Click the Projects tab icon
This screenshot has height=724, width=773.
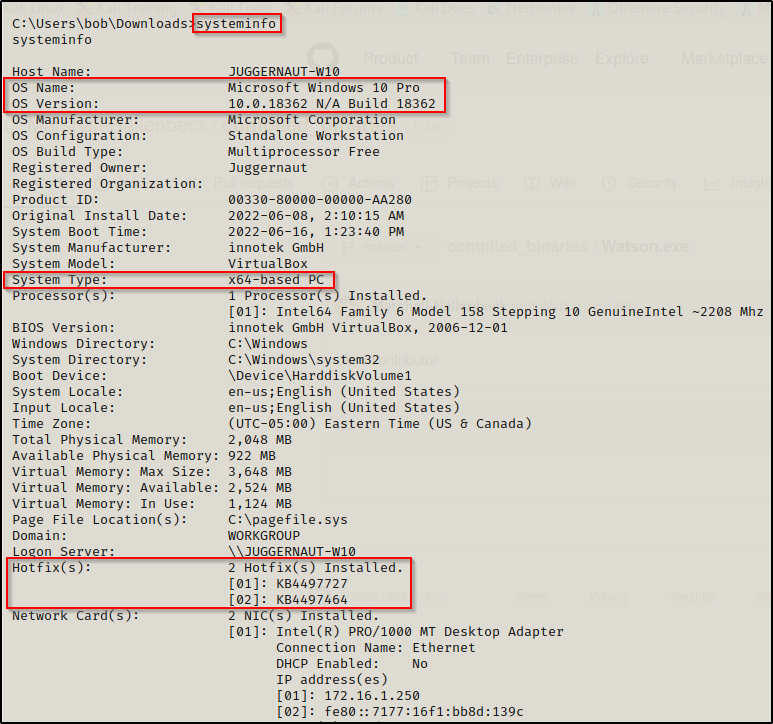point(430,183)
